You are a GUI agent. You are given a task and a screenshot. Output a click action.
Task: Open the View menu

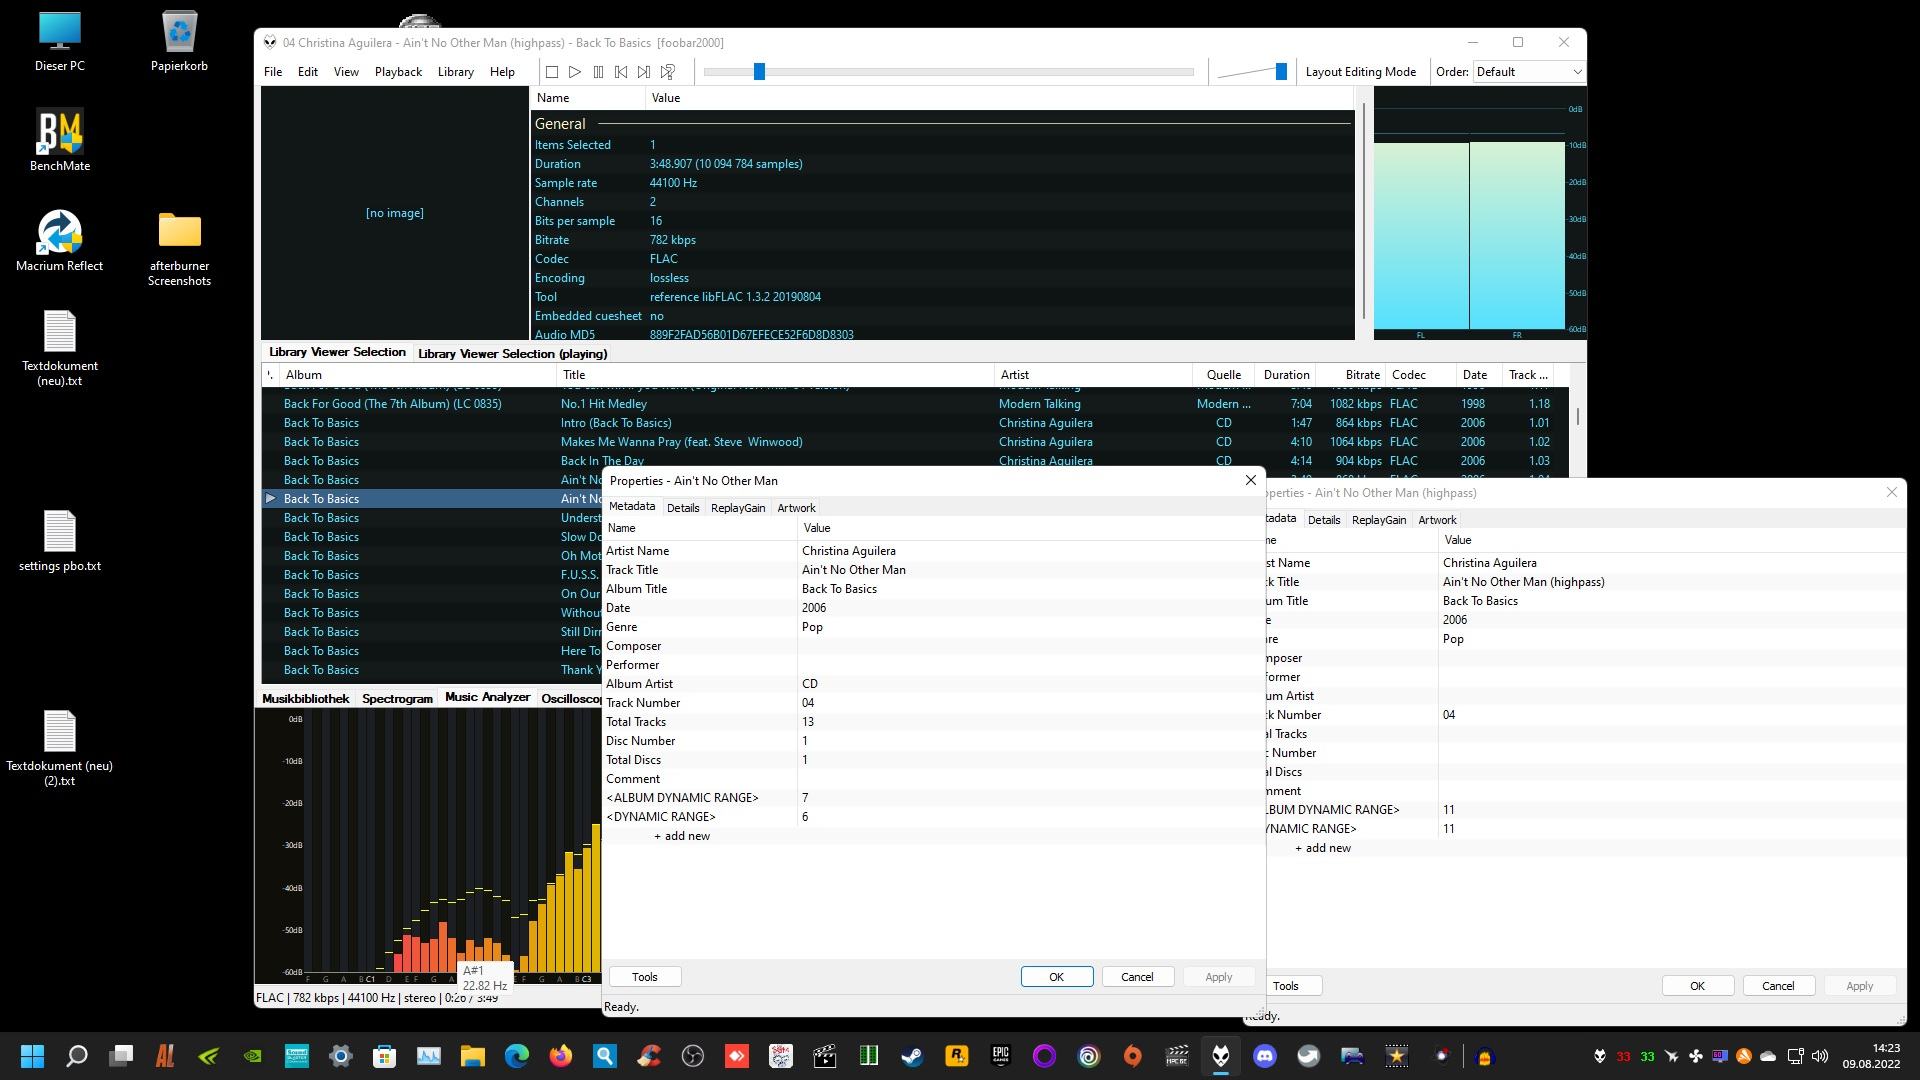point(346,72)
